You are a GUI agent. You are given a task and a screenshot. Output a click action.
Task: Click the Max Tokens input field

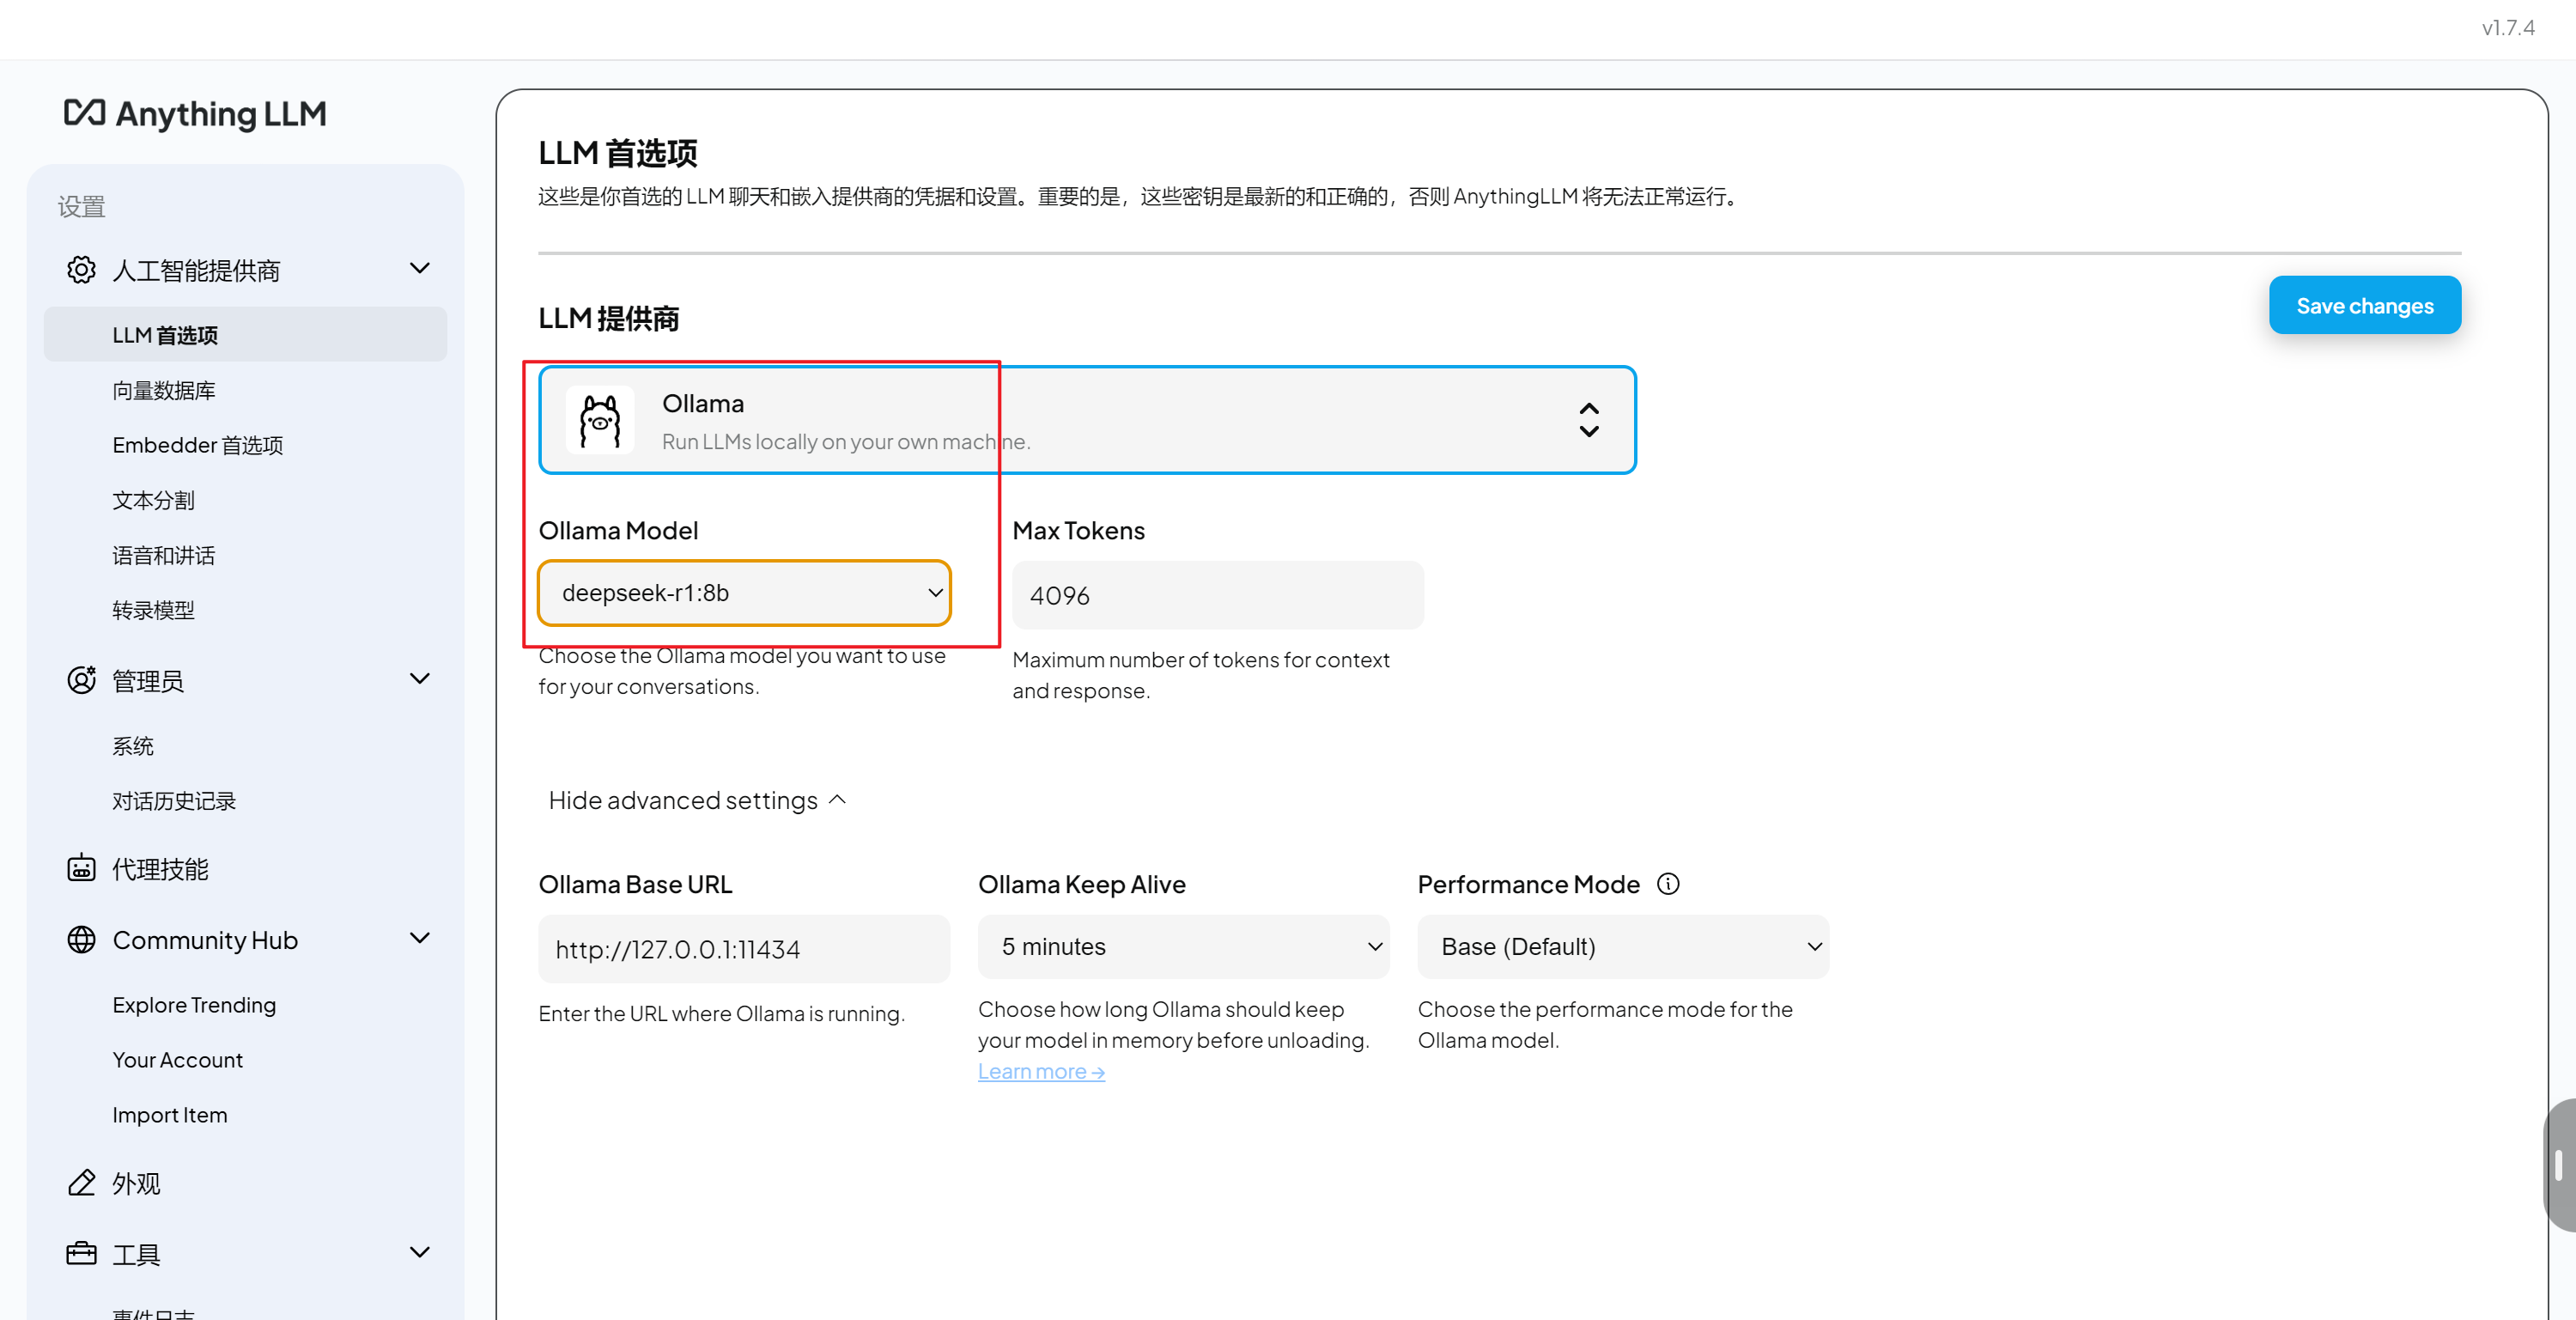(x=1217, y=596)
